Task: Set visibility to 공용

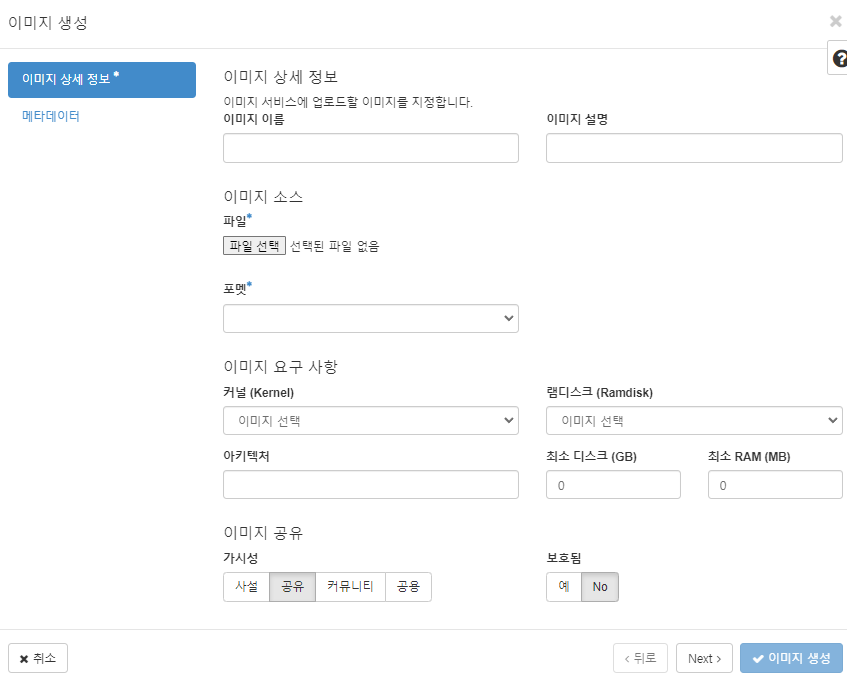Action: [408, 587]
